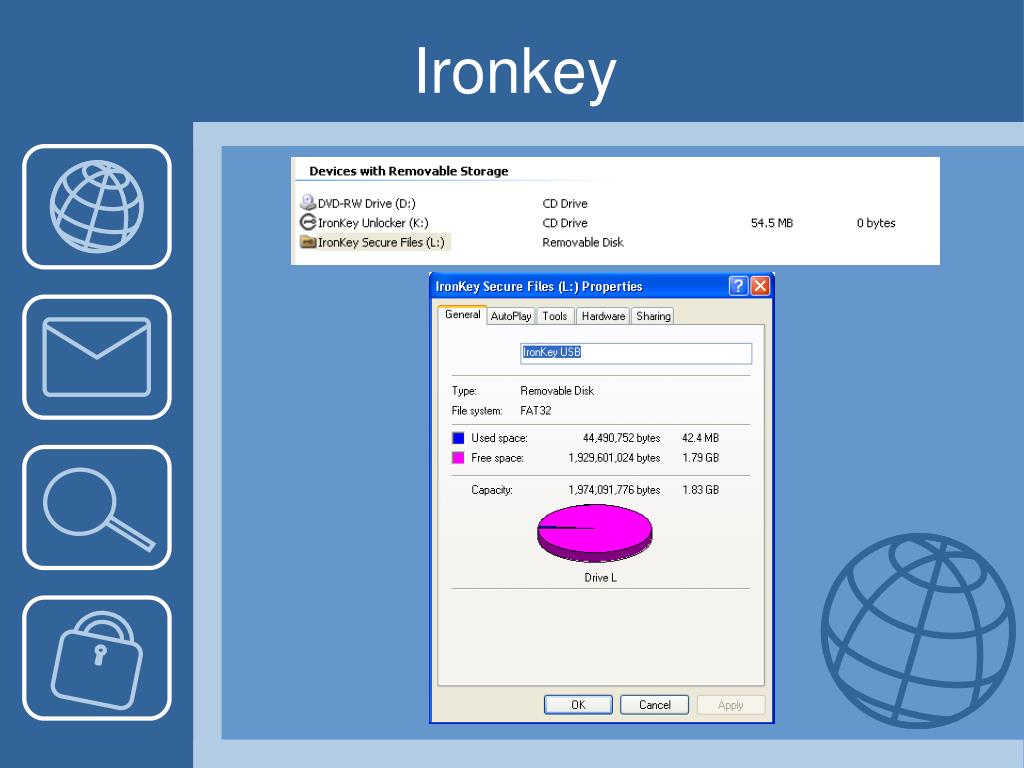1024x768 pixels.
Task: Close the IronKey Properties dialog
Action: pyautogui.click(x=760, y=285)
